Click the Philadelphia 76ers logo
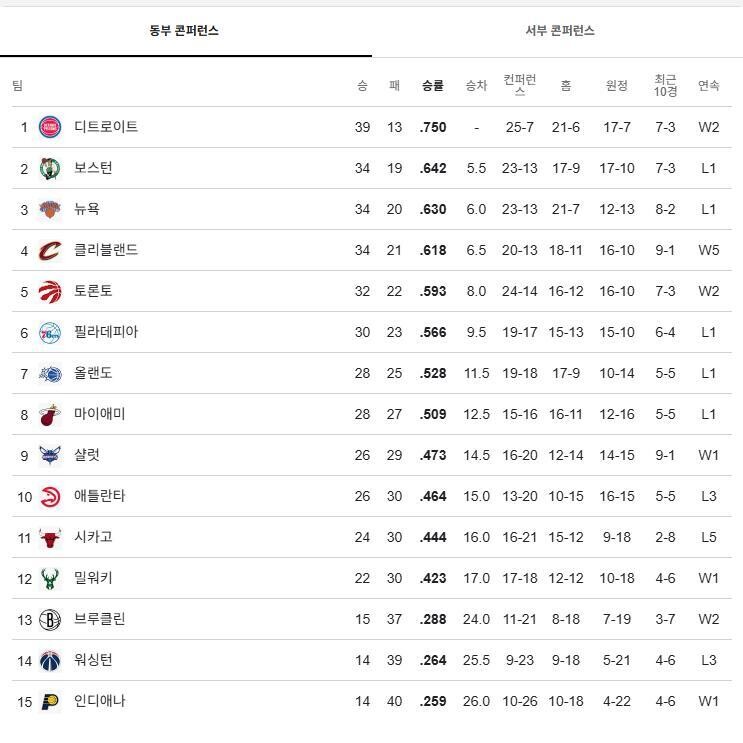743x743 pixels. coord(50,332)
